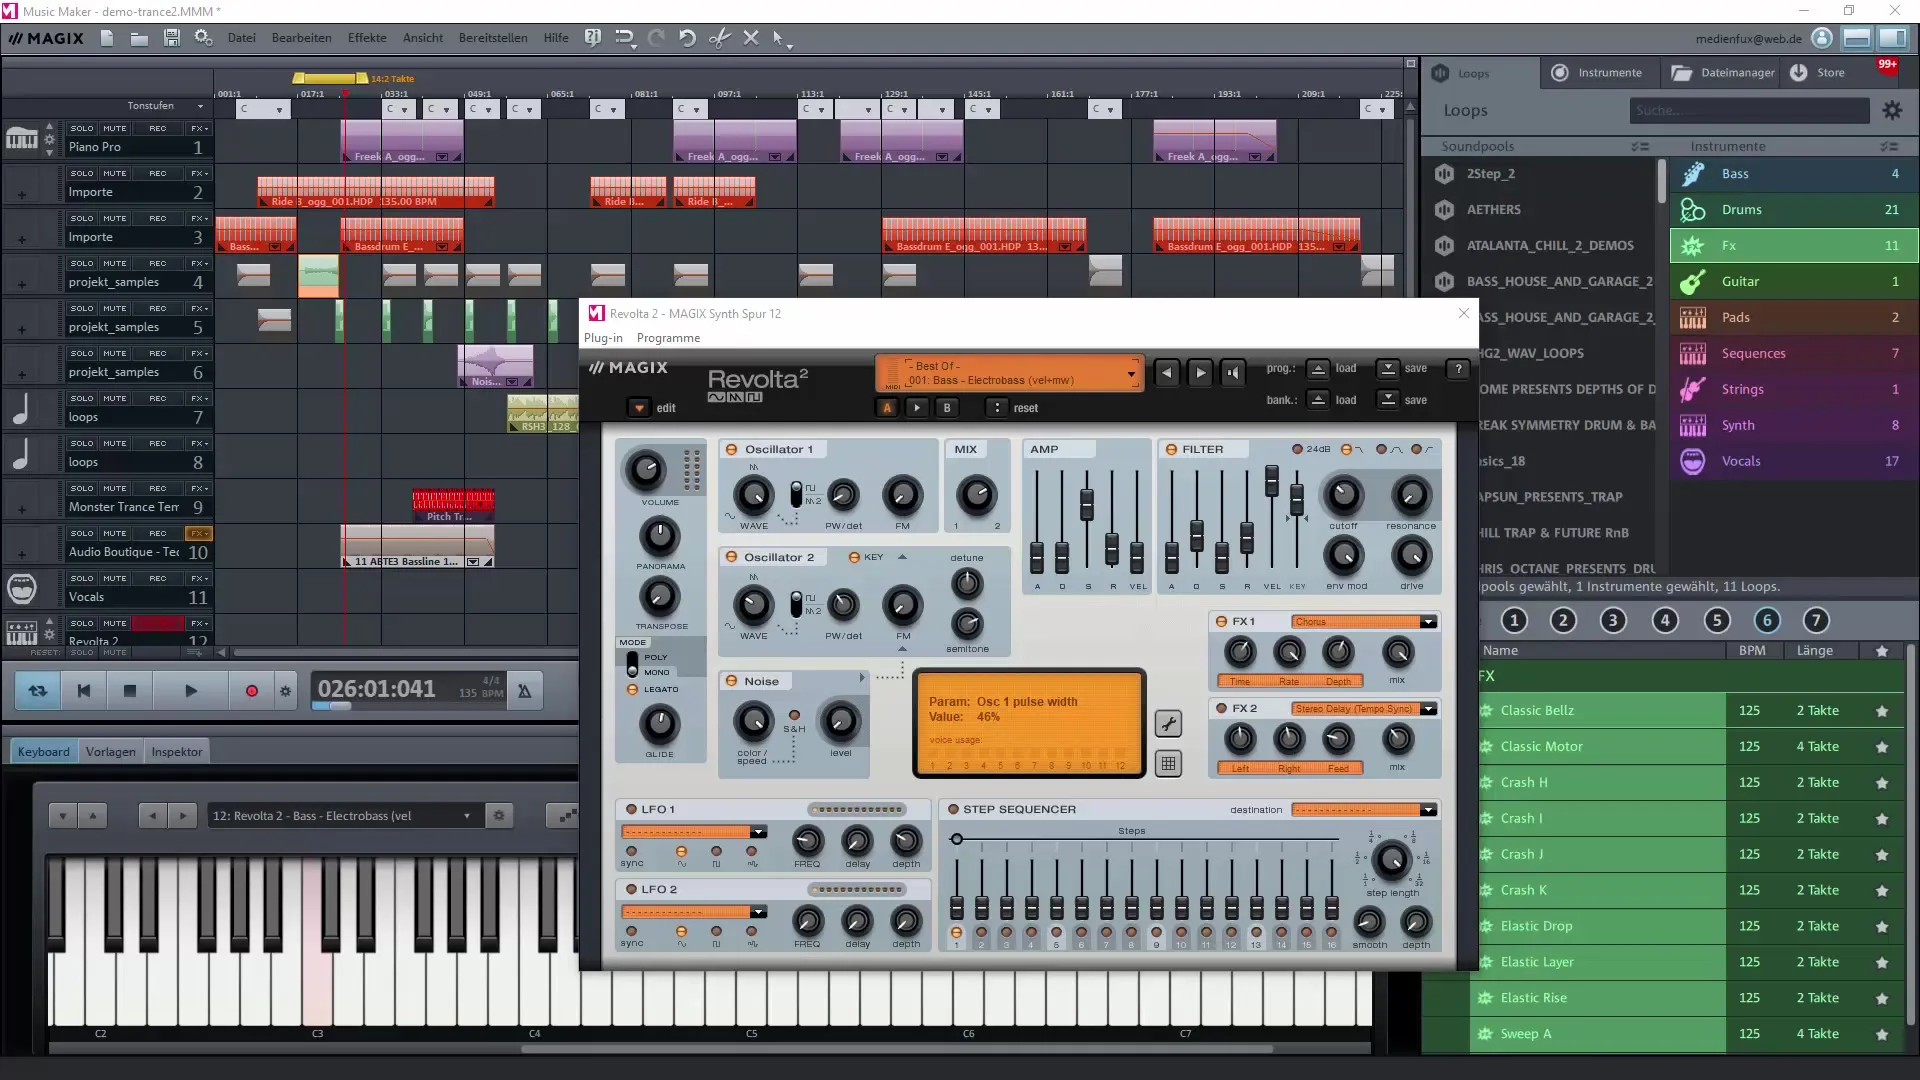Image resolution: width=1920 pixels, height=1080 pixels.
Task: Toggle FX 1 on/off
Action: pyautogui.click(x=1221, y=622)
